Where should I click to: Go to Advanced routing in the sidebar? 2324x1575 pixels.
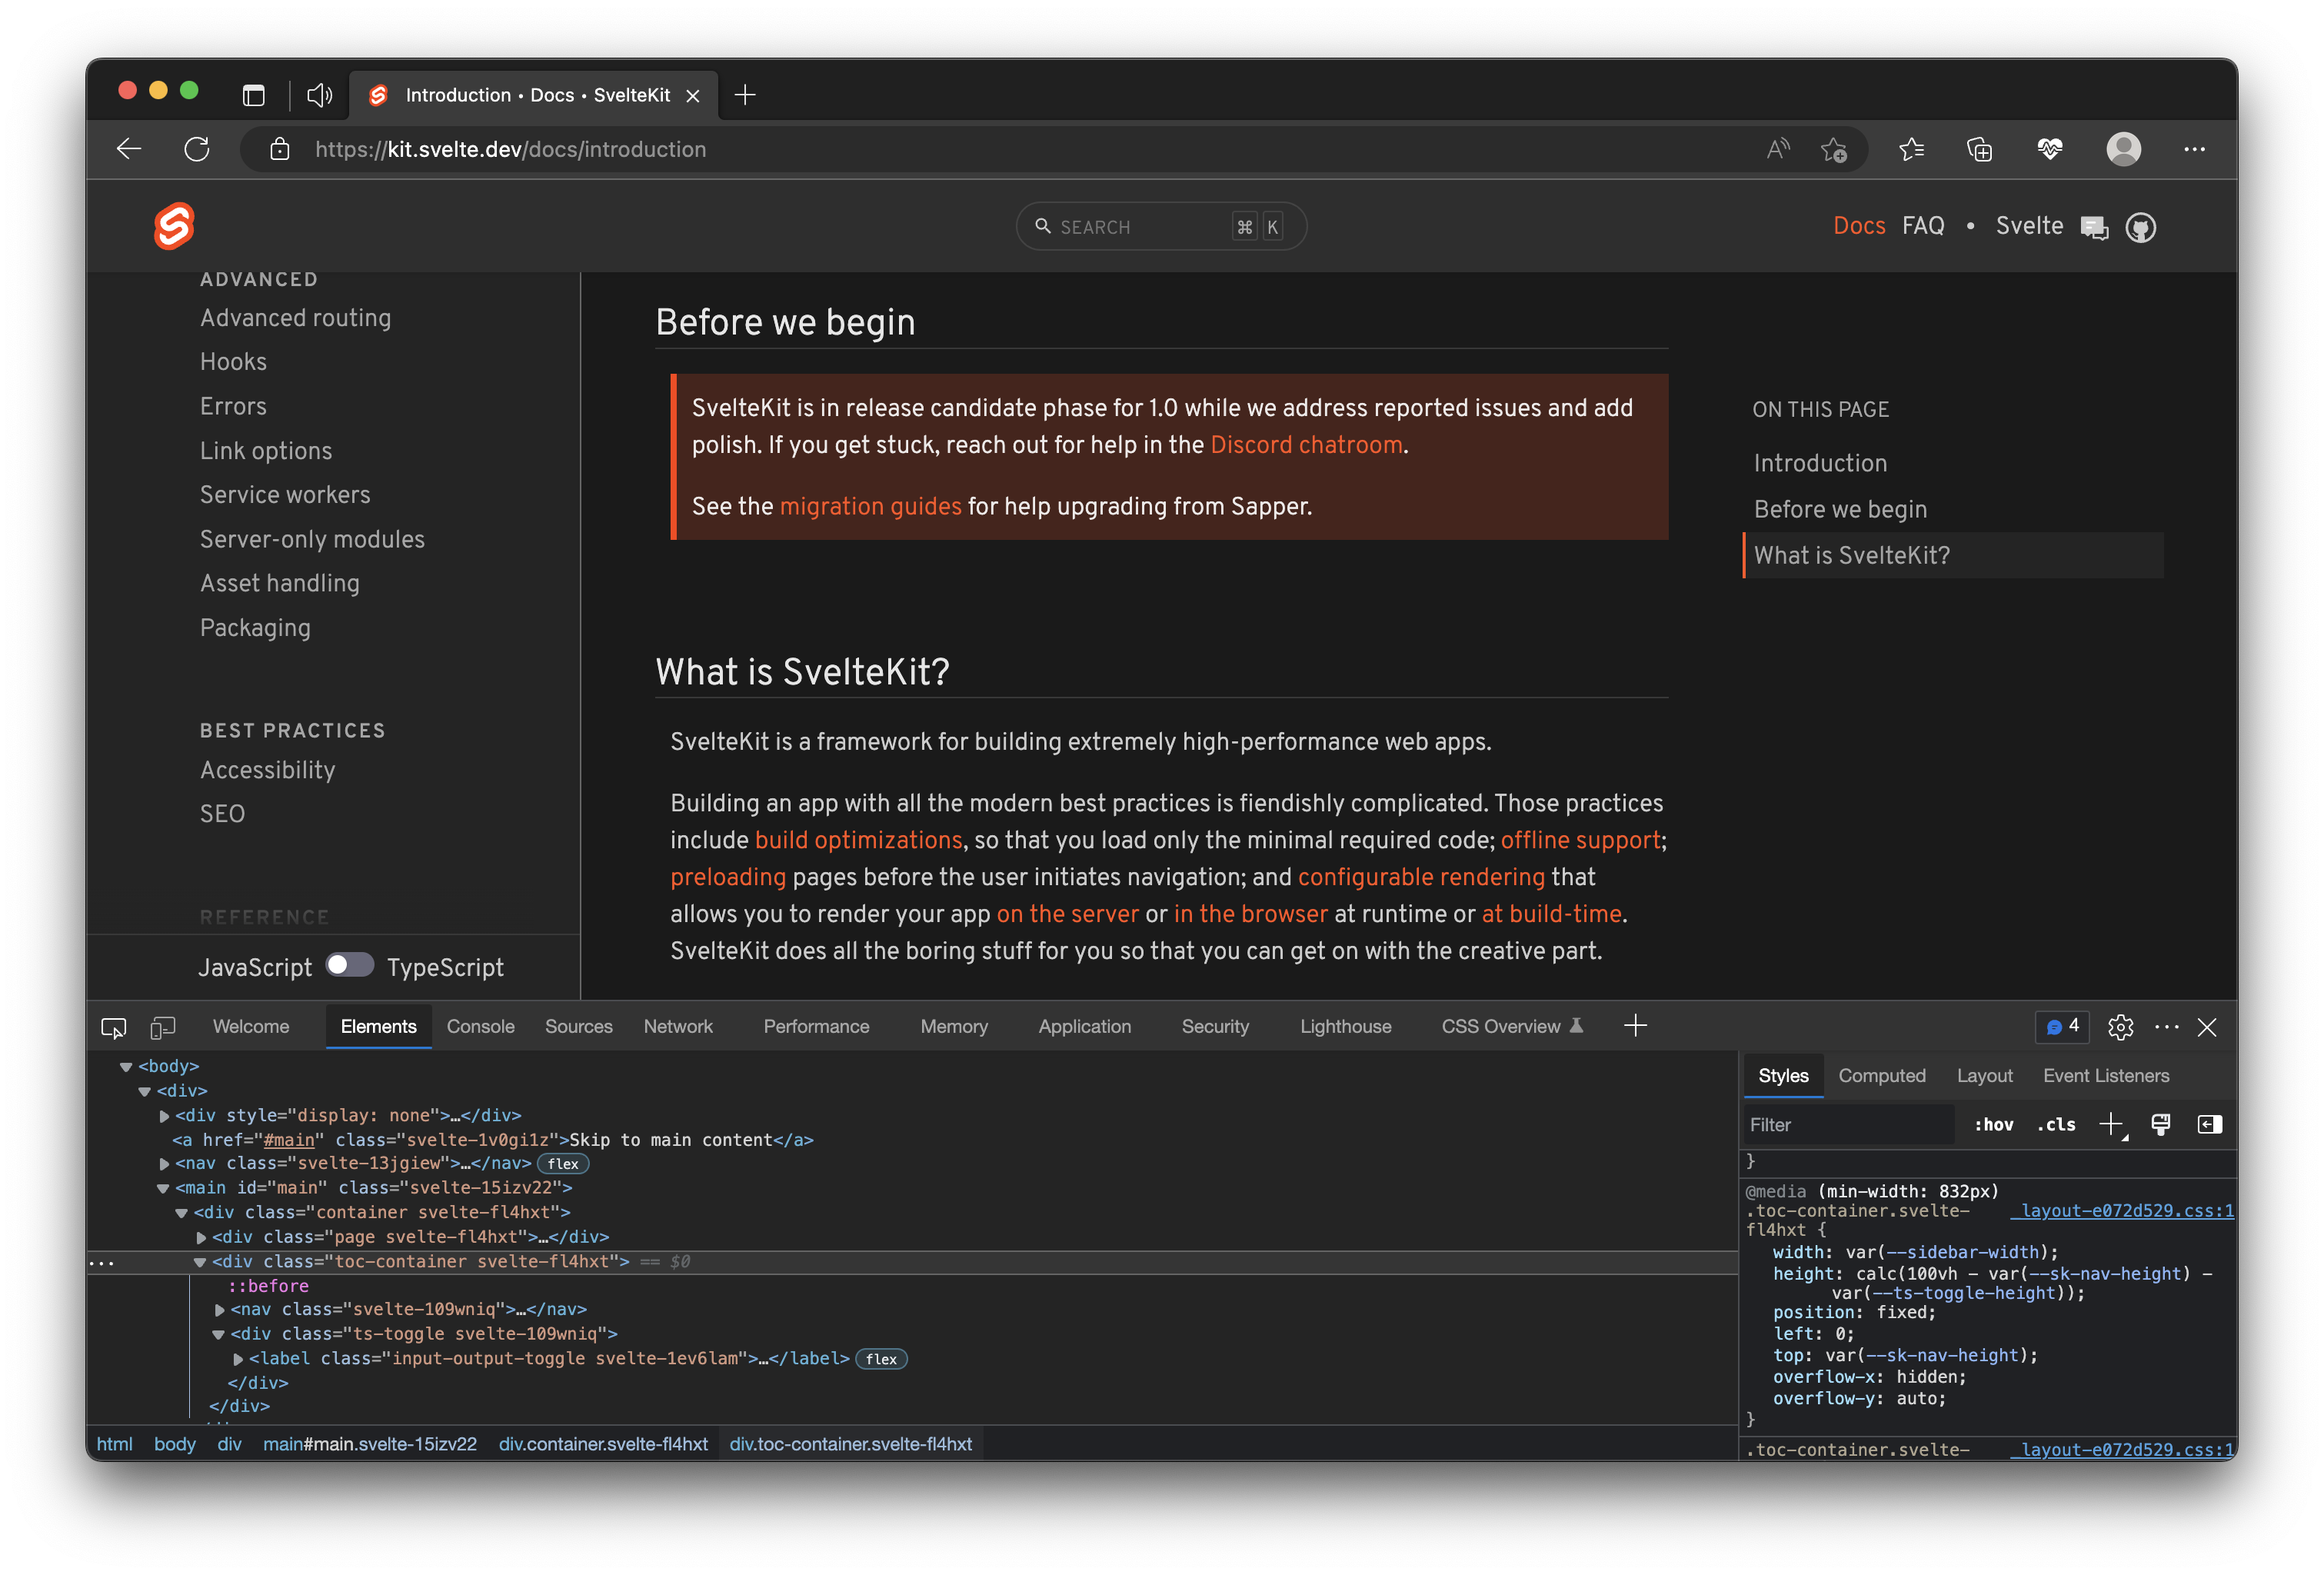point(295,318)
